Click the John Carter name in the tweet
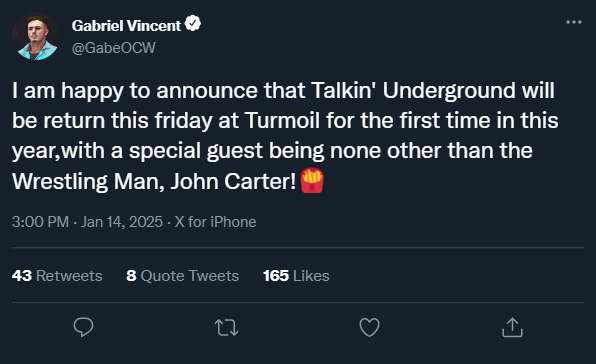 pyautogui.click(x=233, y=181)
